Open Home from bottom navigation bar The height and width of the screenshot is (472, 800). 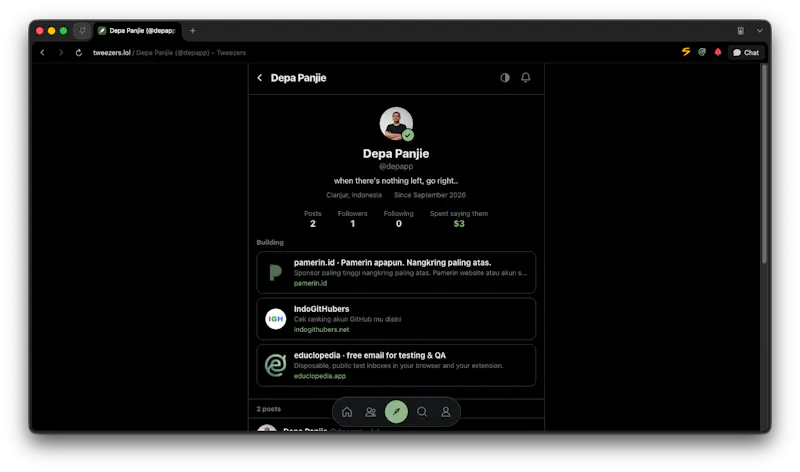point(347,412)
